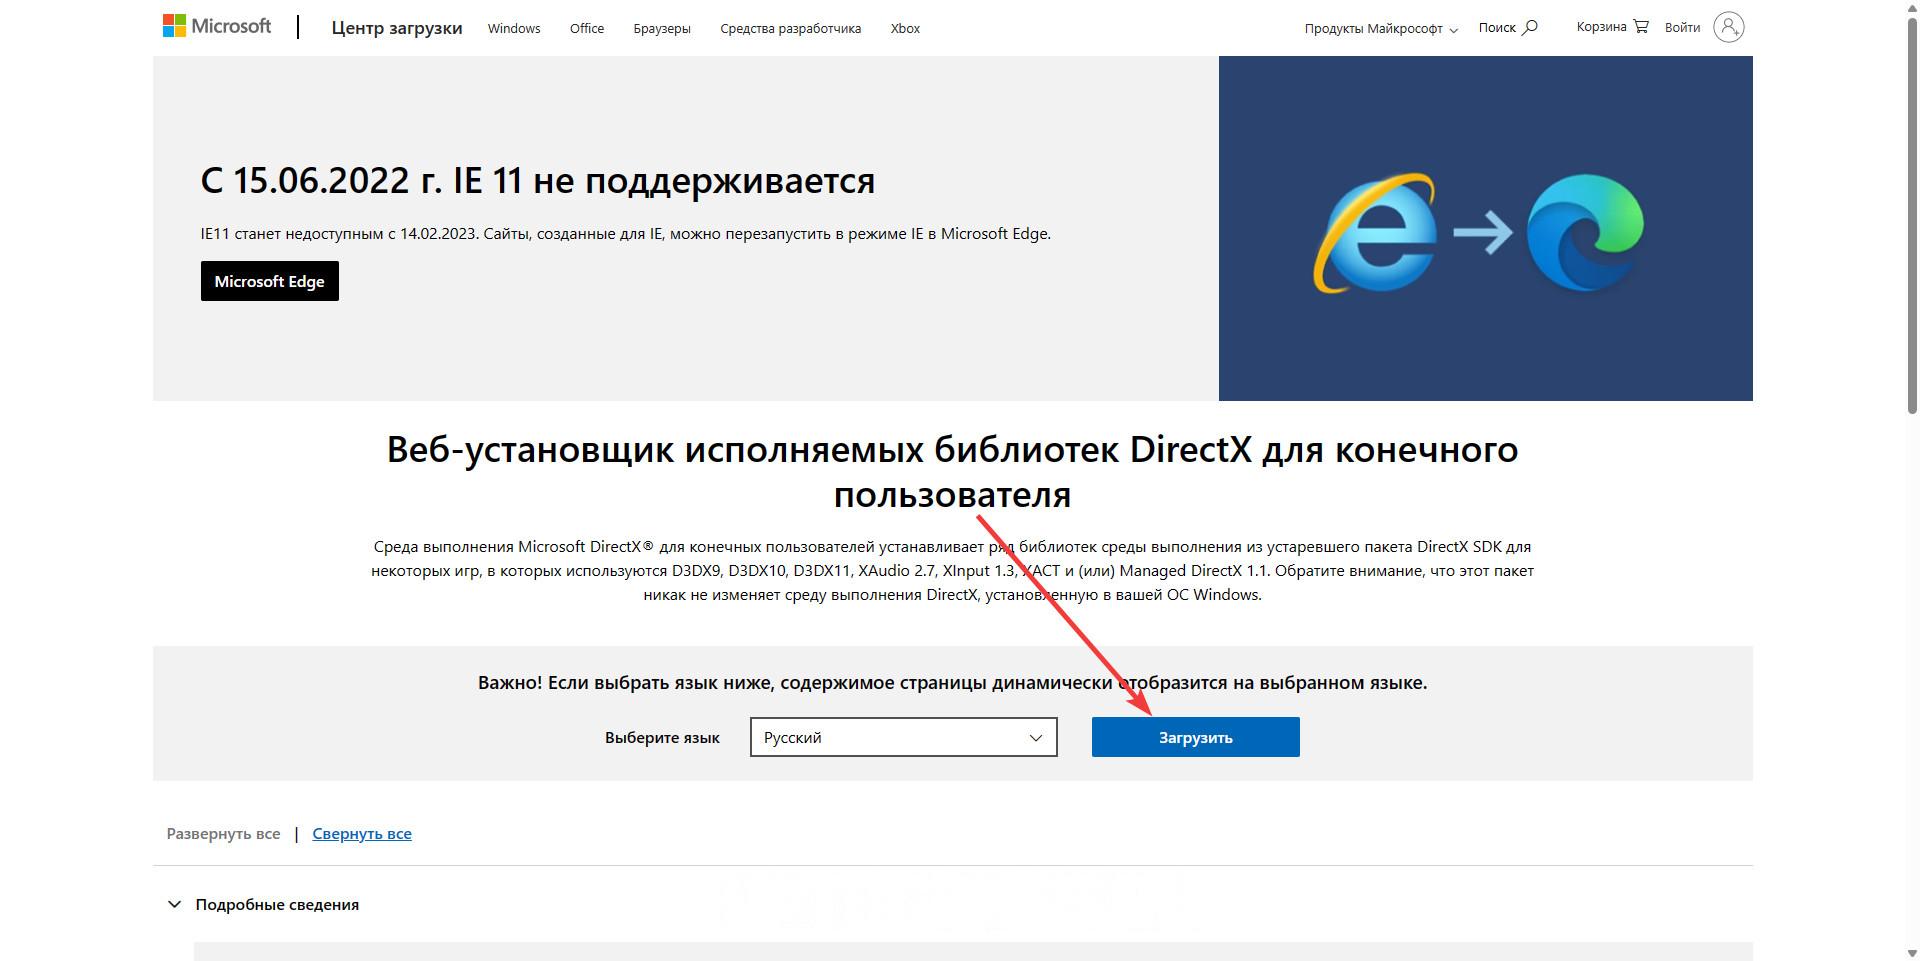This screenshot has height=961, width=1920.
Task: Open Средства разработчика menu item
Action: 790,28
